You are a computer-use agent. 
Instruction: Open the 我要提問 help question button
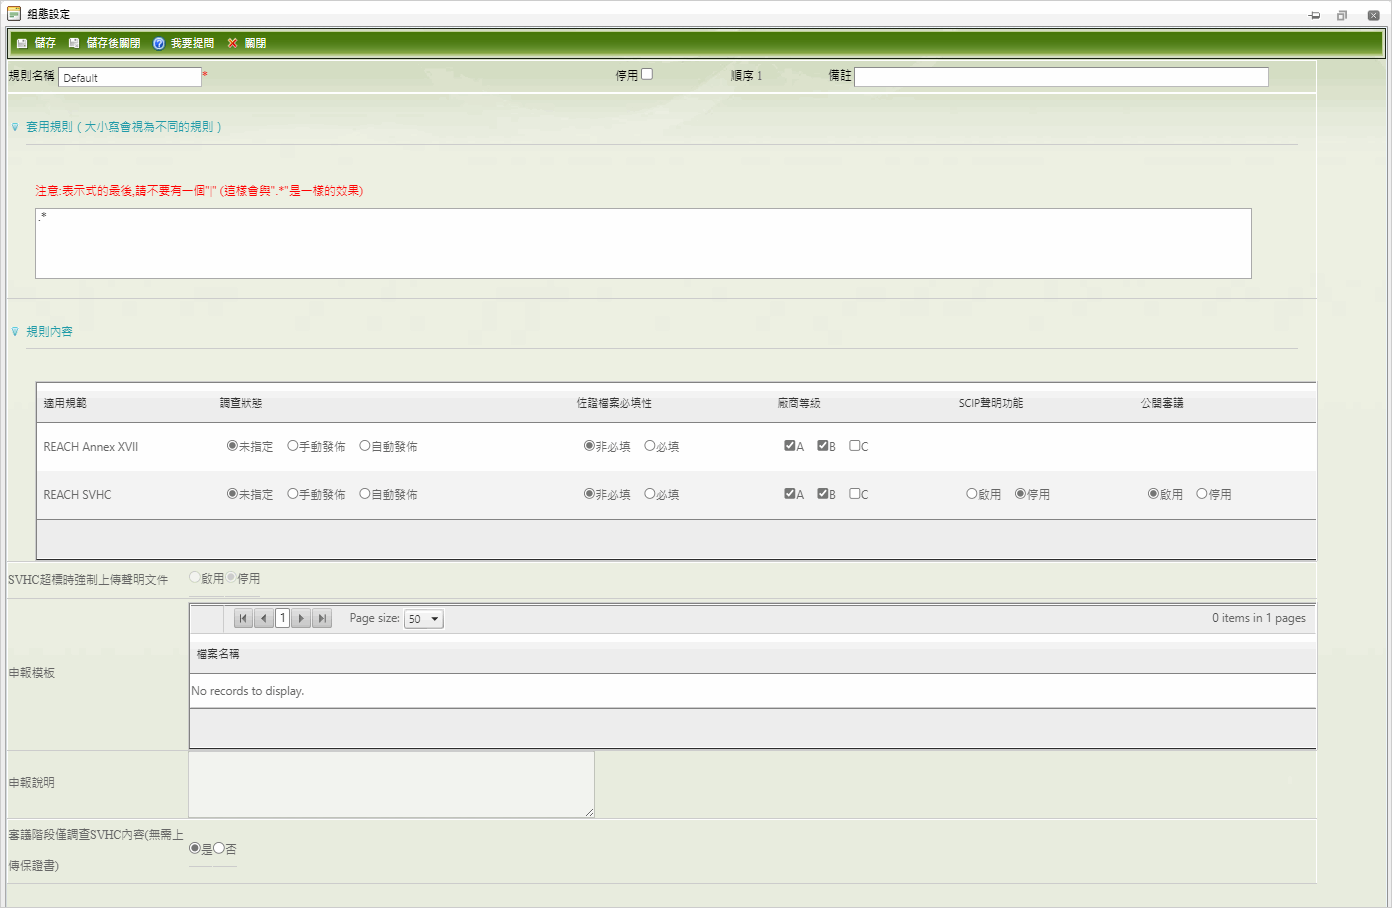click(x=184, y=43)
